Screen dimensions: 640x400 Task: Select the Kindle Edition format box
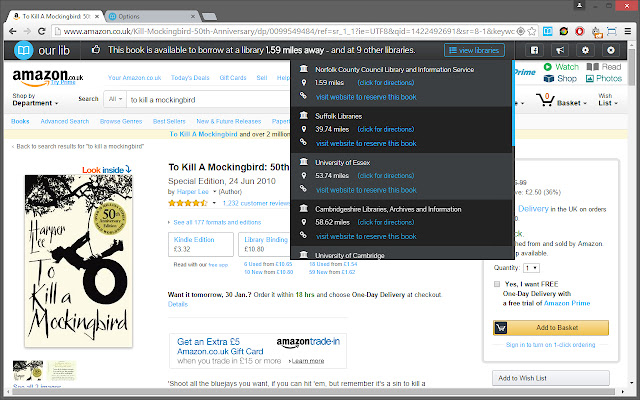coord(201,244)
